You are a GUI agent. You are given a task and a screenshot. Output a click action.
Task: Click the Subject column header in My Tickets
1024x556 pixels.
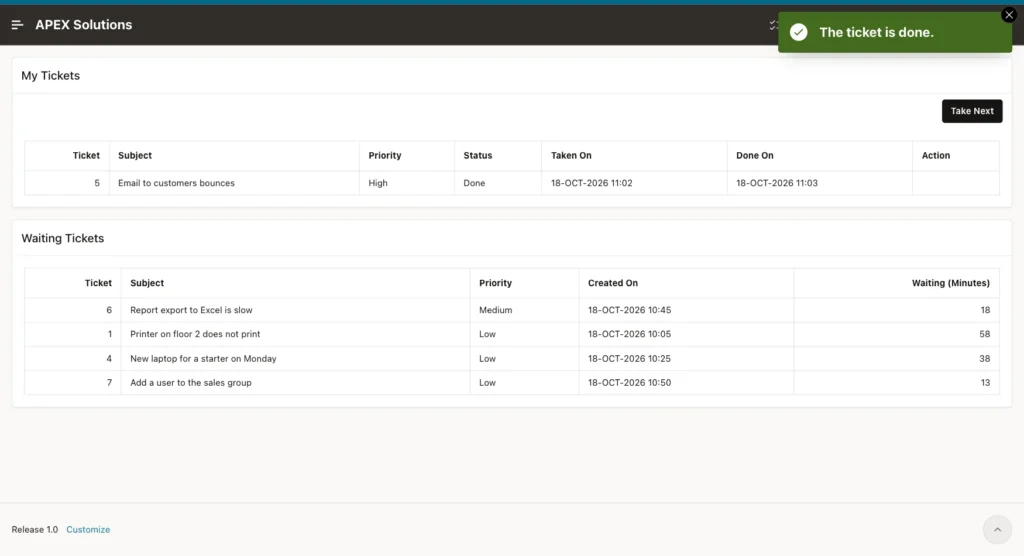135,155
